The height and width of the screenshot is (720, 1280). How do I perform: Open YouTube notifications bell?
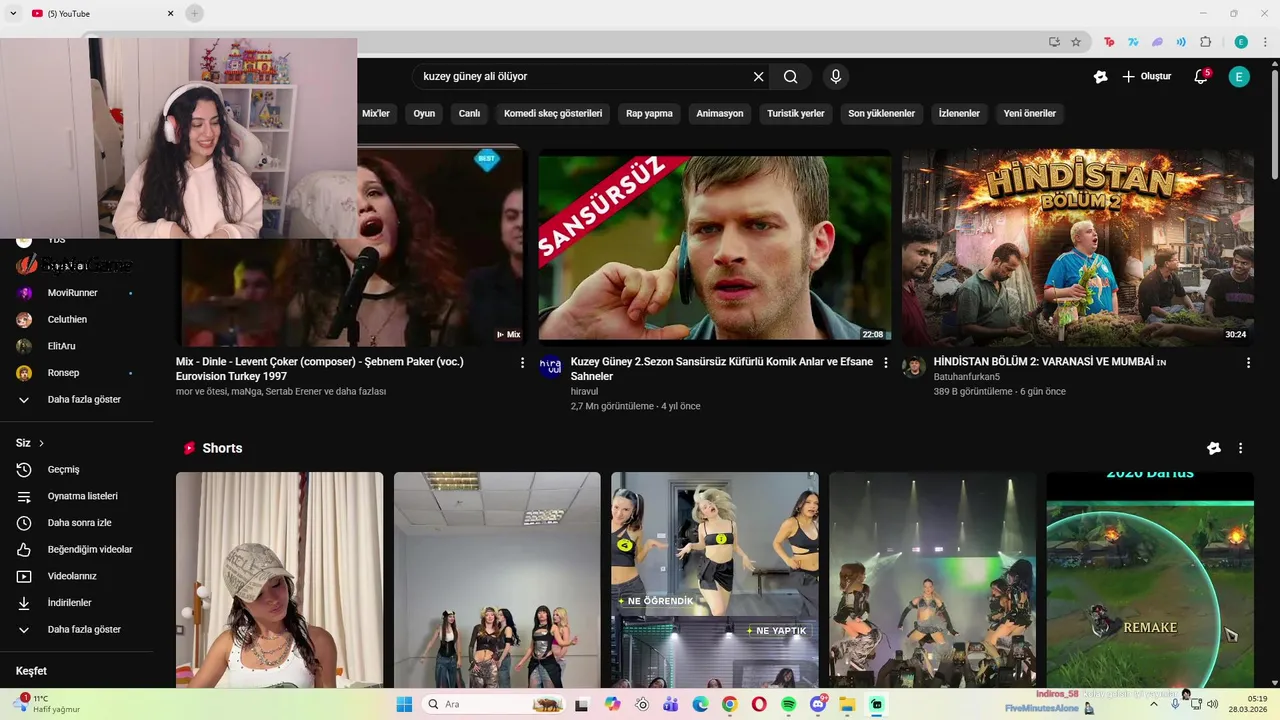[1201, 77]
